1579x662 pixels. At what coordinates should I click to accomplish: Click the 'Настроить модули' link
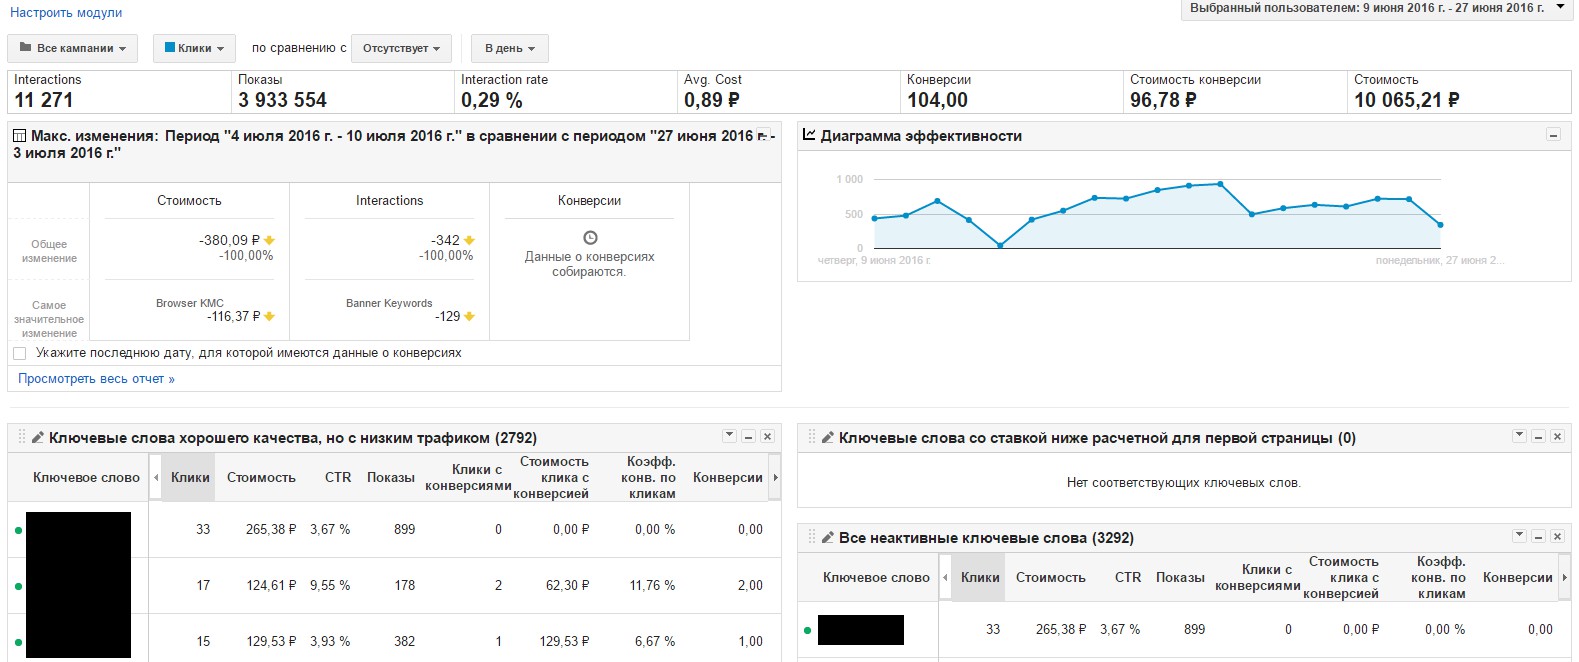(x=66, y=13)
